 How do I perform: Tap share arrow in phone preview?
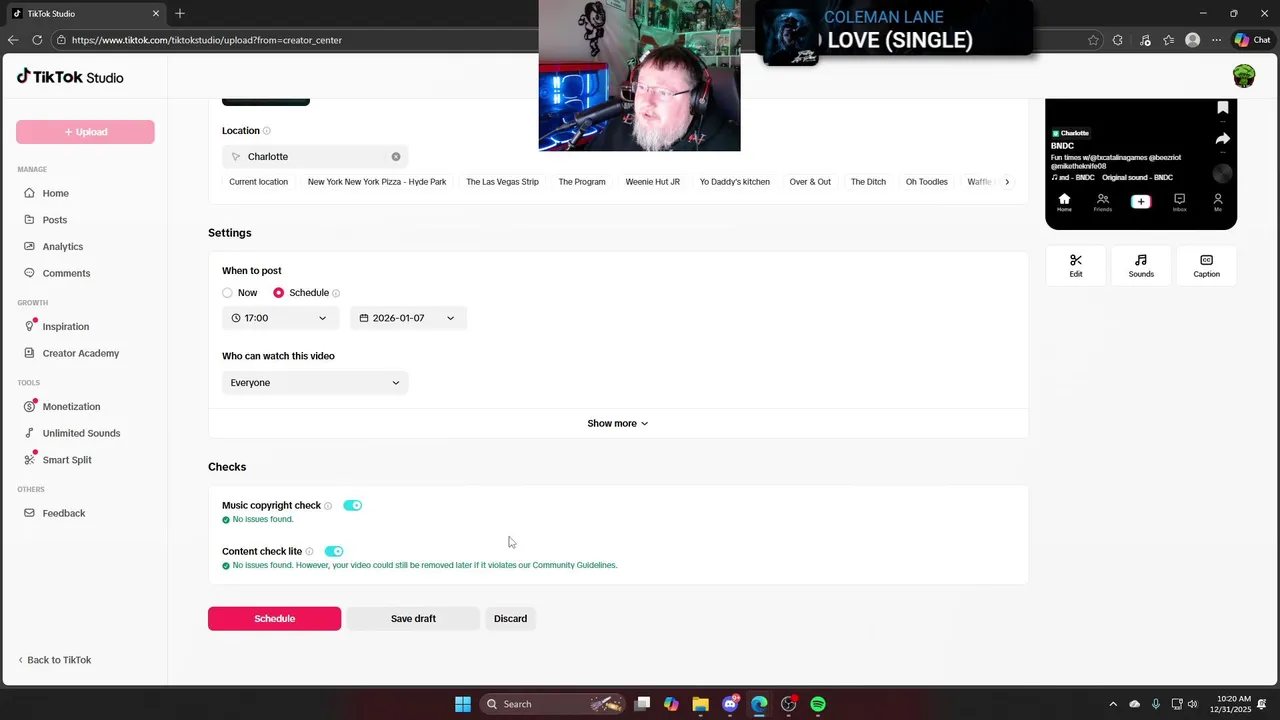coord(1222,139)
